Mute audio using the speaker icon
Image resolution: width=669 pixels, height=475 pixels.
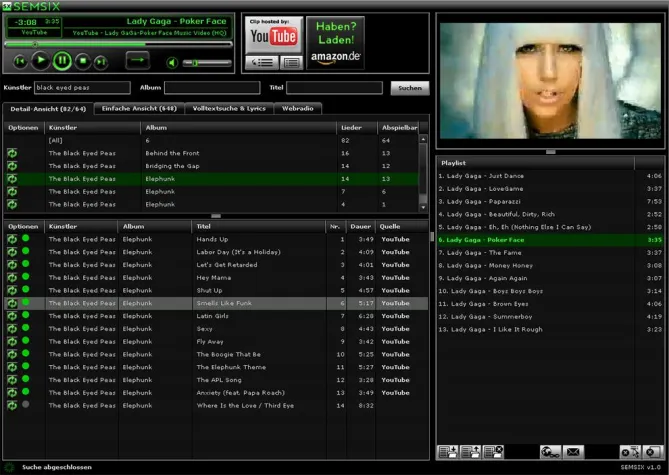tap(172, 63)
